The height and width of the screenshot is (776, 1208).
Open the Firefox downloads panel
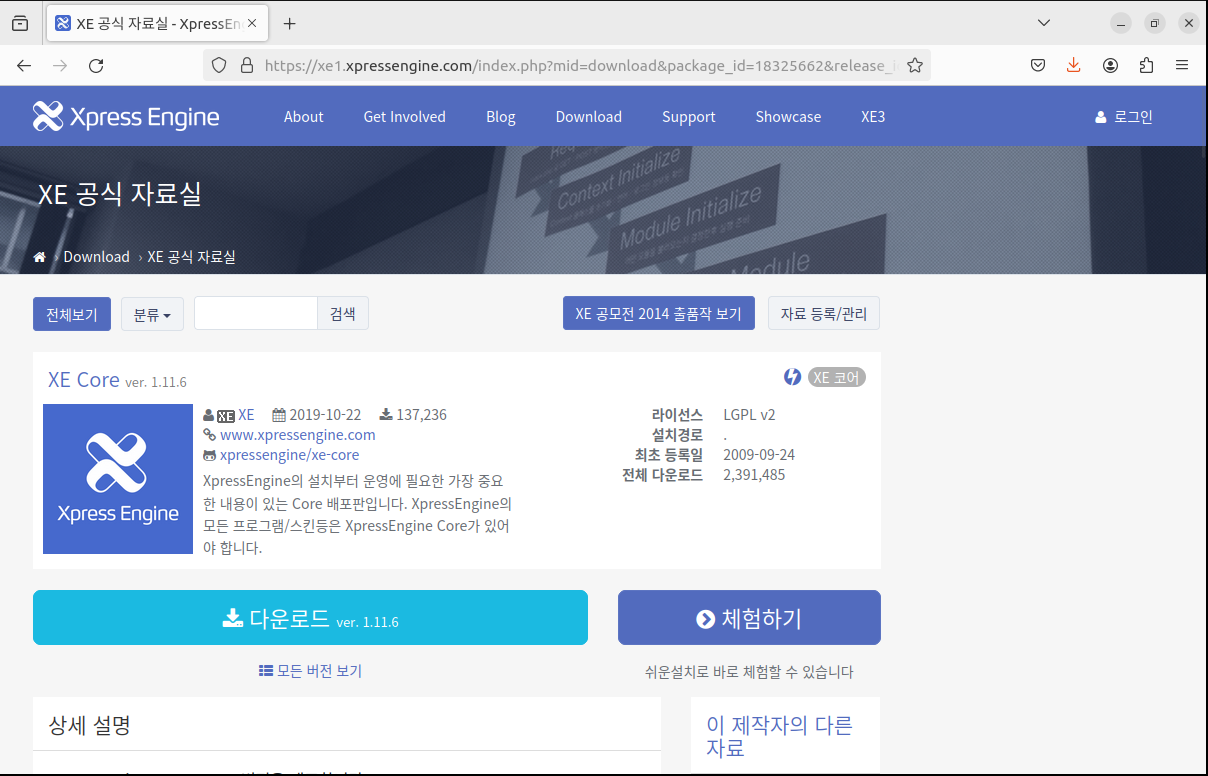[1074, 65]
